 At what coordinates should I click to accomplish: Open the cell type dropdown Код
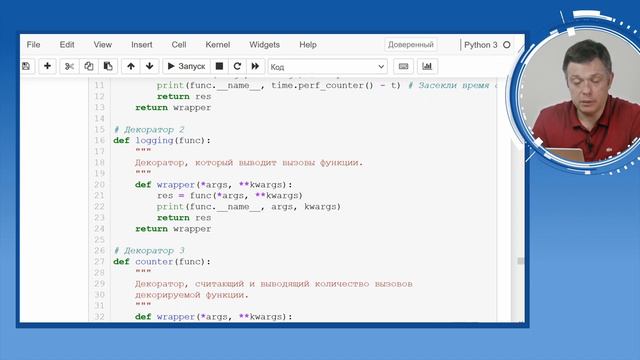pyautogui.click(x=327, y=67)
